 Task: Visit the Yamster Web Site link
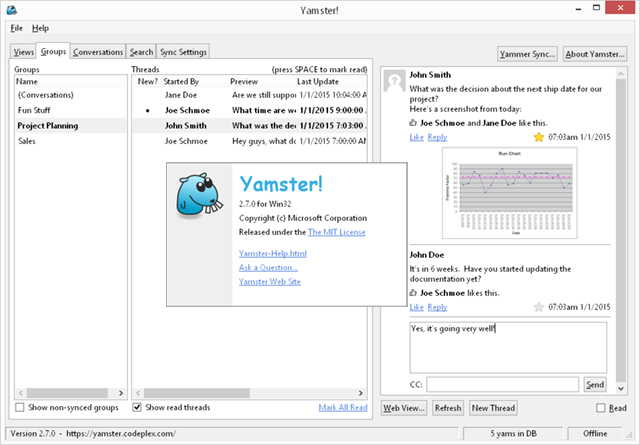point(269,281)
